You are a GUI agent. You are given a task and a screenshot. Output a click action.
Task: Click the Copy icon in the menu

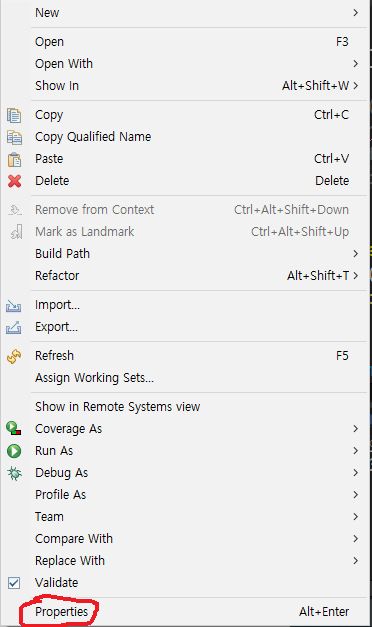tap(14, 116)
